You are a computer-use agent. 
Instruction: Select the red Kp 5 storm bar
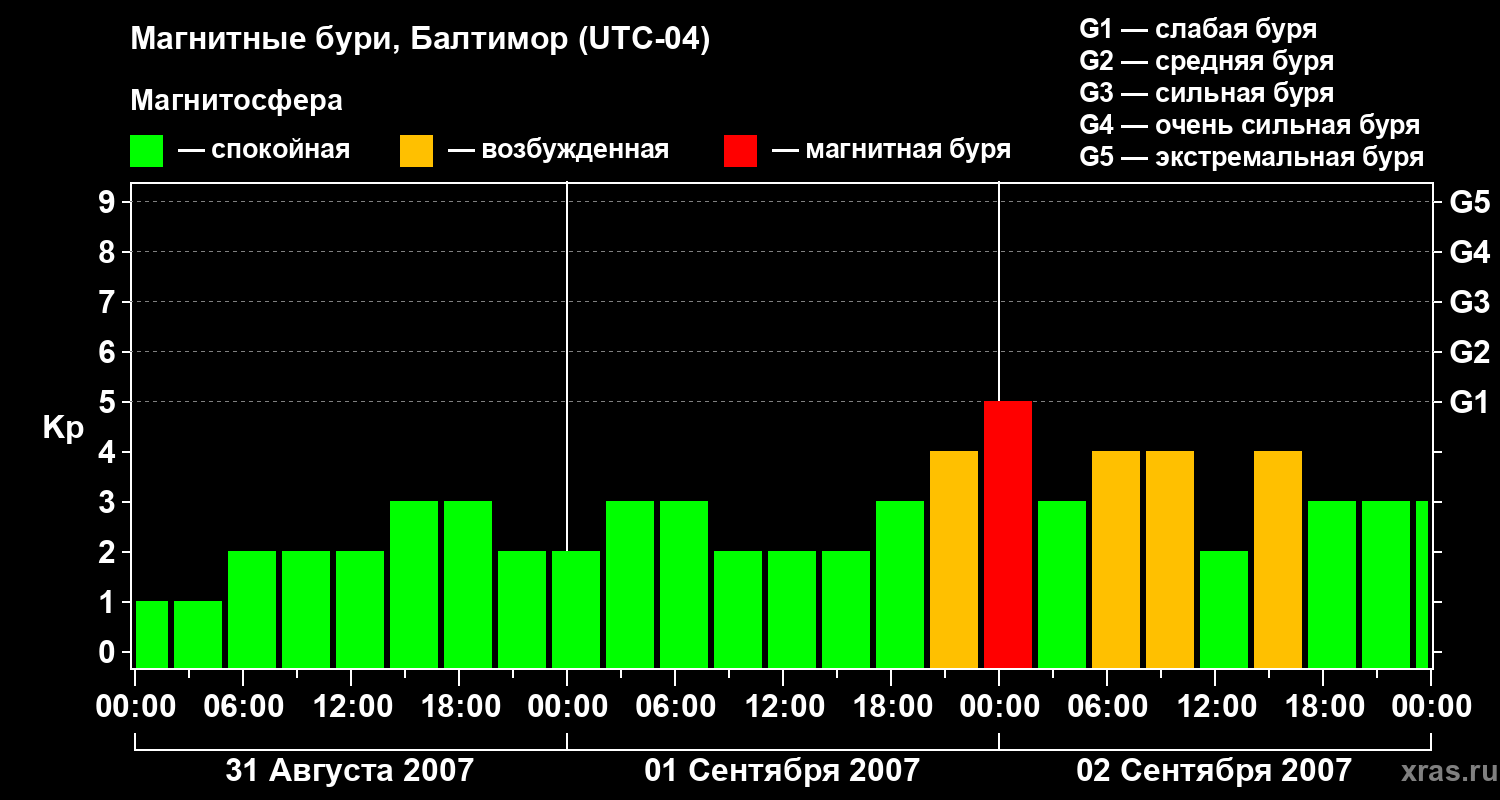(1008, 534)
